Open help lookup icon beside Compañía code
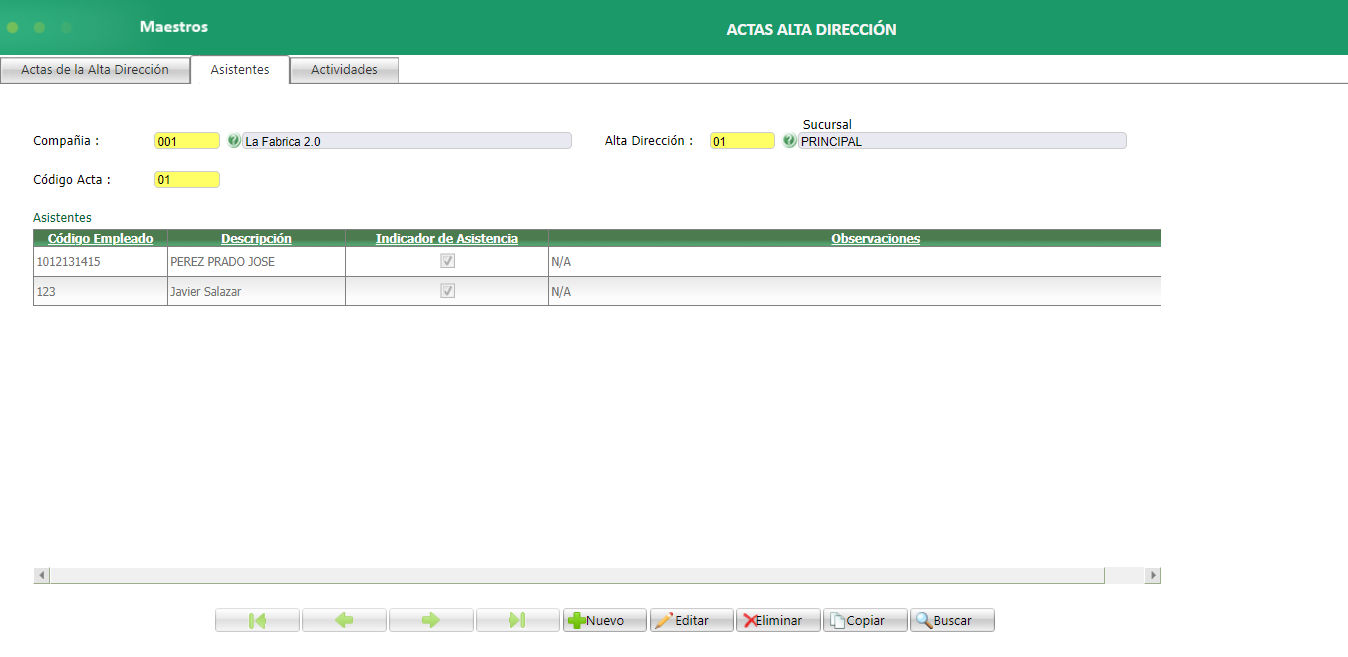The image size is (1348, 657). point(234,141)
